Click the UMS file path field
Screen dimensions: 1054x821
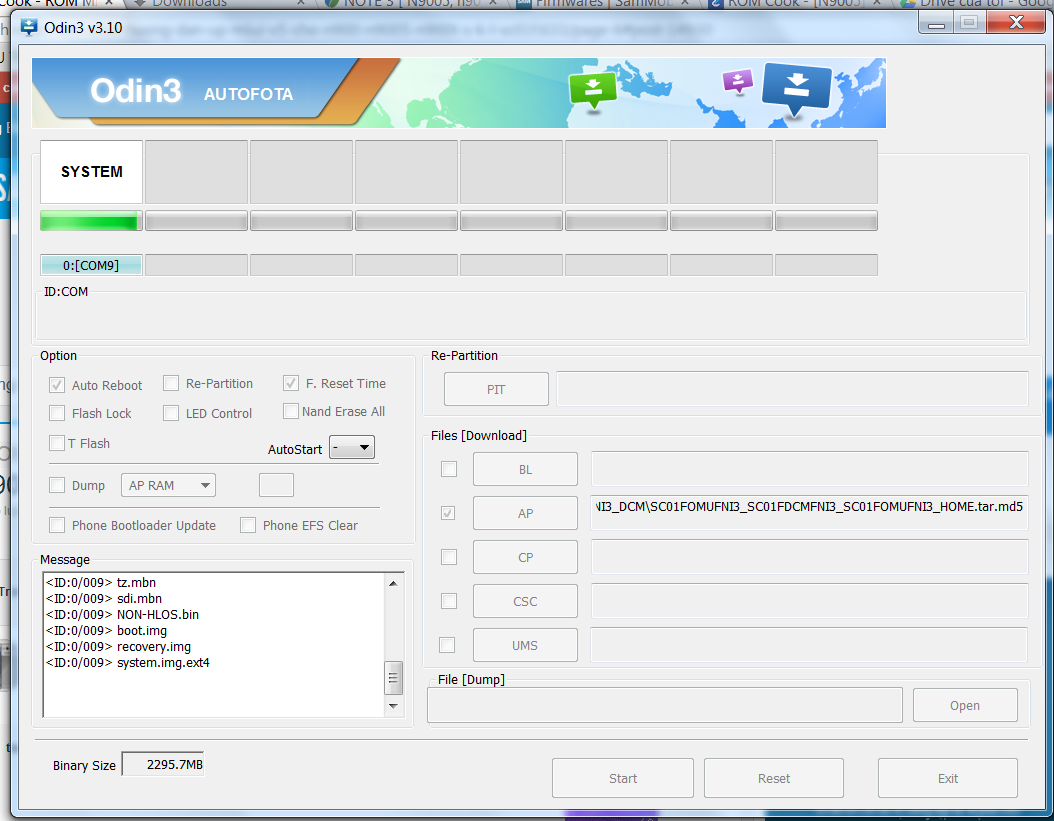[x=809, y=645]
